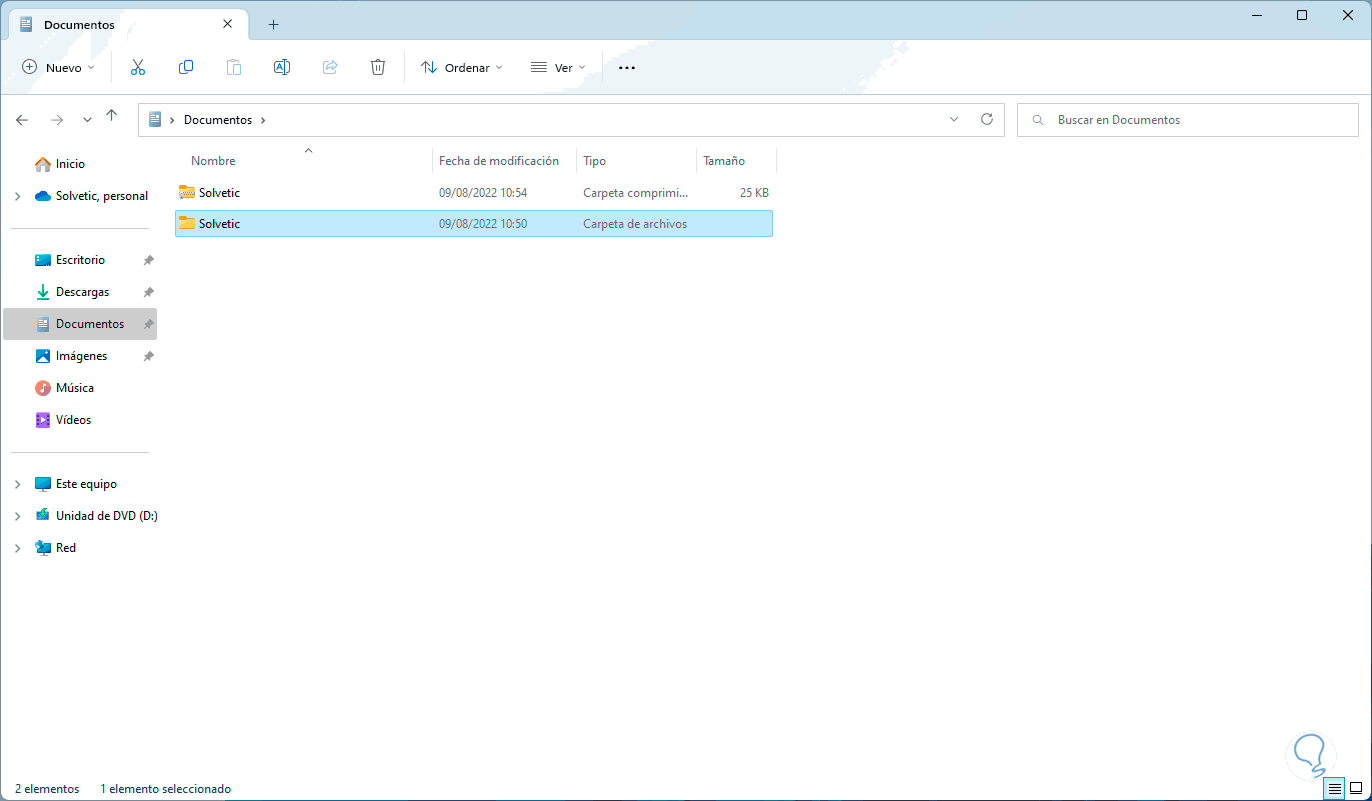Click the Vídeos icon in sidebar
Image resolution: width=1372 pixels, height=801 pixels.
tap(43, 420)
